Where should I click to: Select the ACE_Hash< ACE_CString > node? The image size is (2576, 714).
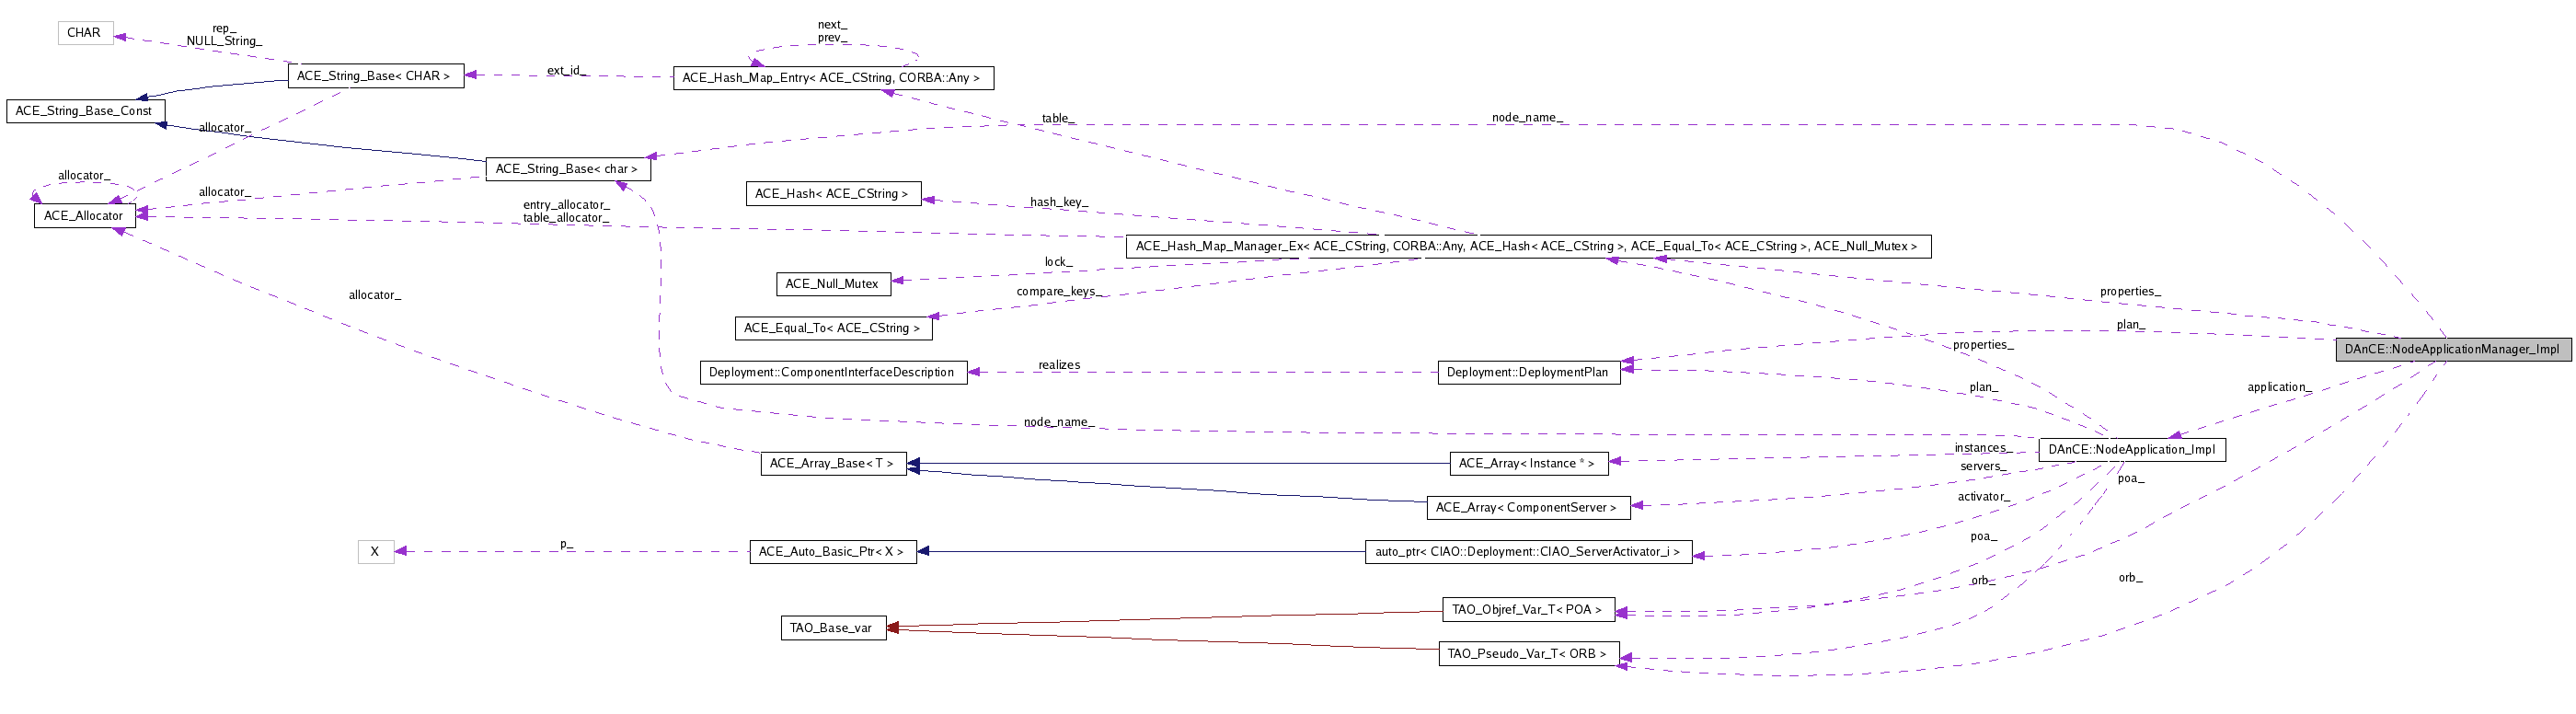point(833,194)
